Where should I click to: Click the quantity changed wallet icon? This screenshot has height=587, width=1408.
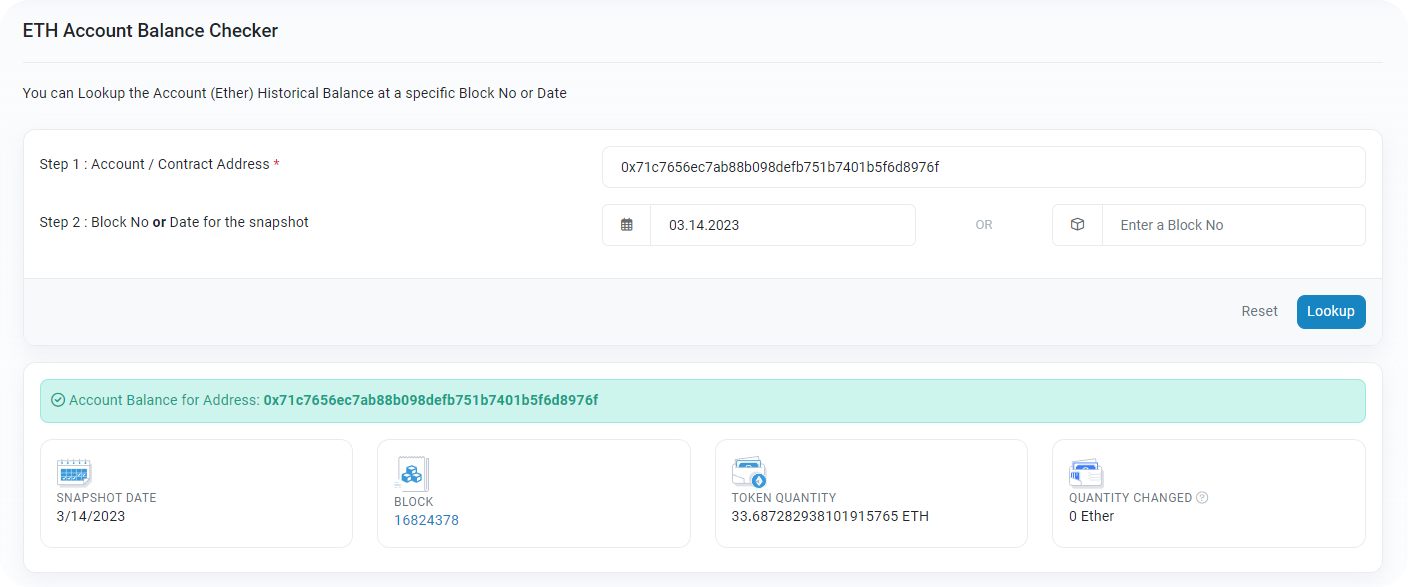click(1086, 472)
